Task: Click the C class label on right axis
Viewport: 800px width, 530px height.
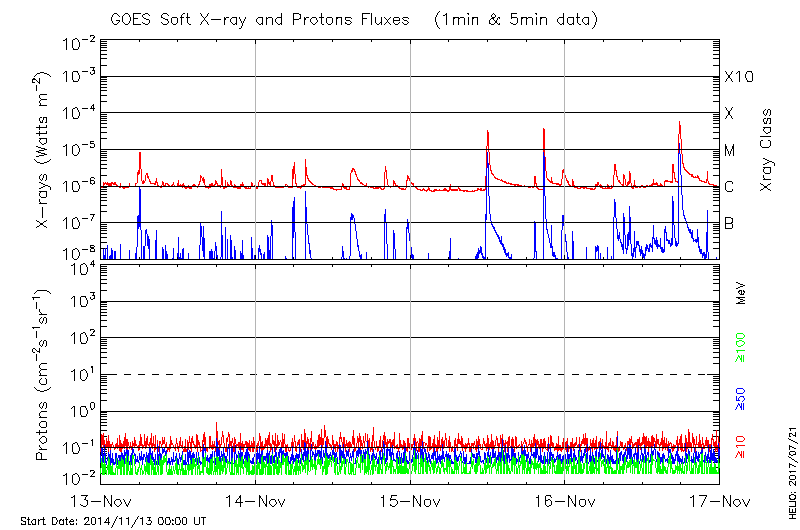Action: [729, 187]
